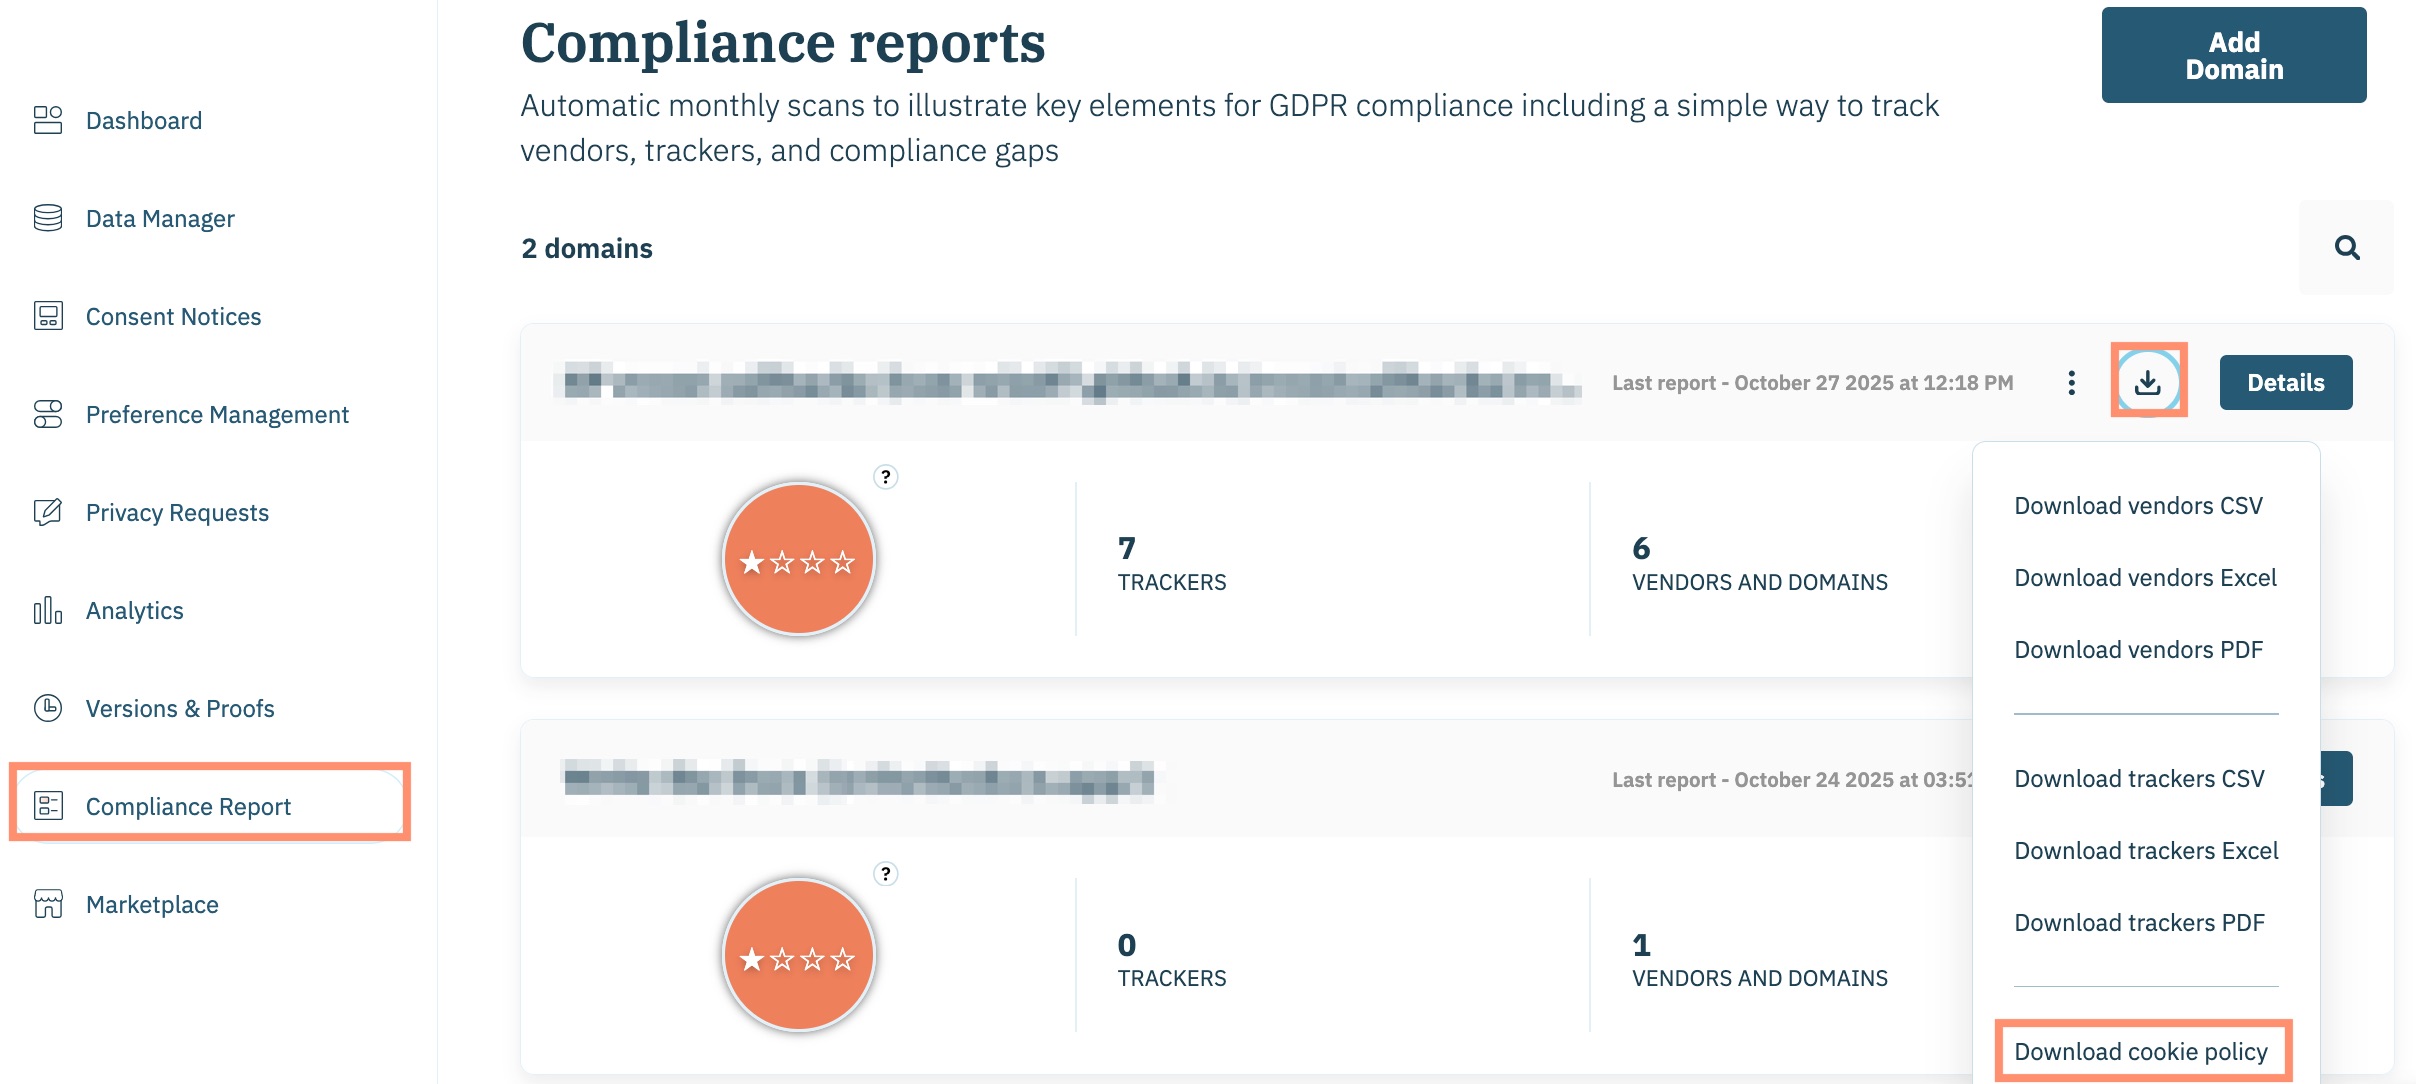Open Analytics from the sidebar

134,611
